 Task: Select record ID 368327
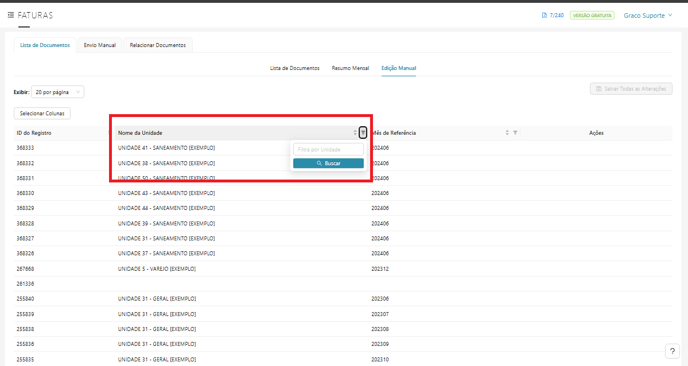point(25,238)
